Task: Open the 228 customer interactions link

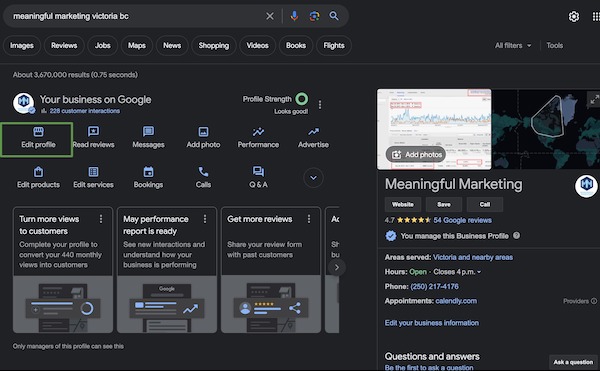Action: point(85,111)
